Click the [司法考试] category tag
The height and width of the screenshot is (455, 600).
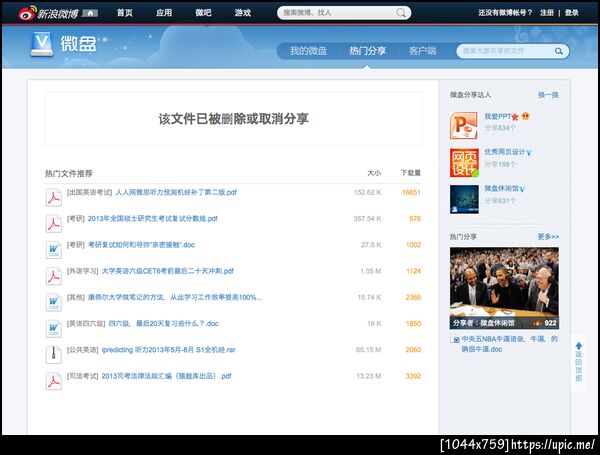click(x=82, y=376)
